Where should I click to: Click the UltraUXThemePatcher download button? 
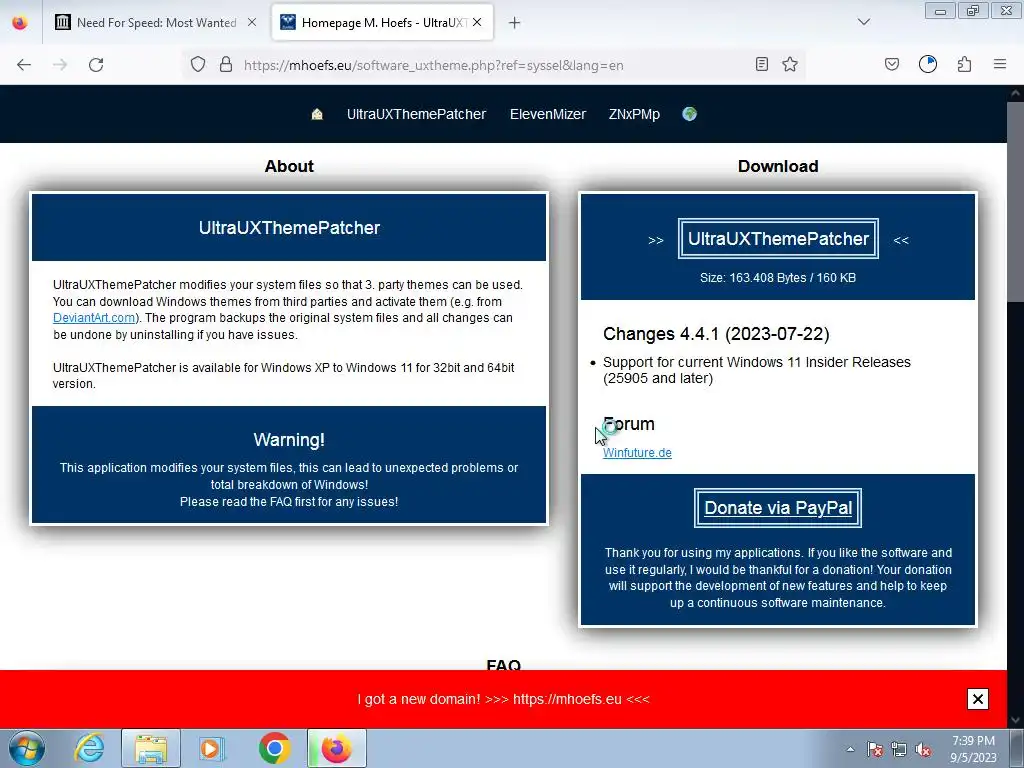pos(778,239)
